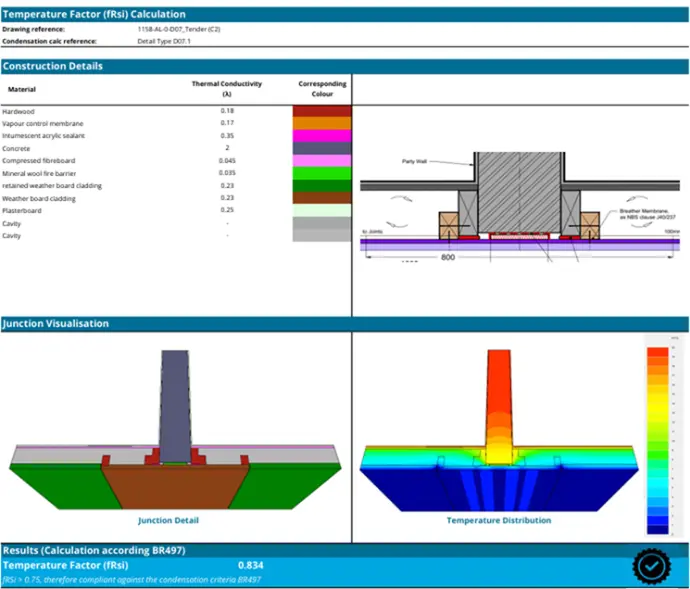Select the Junction Visualisation section header

tap(56, 324)
